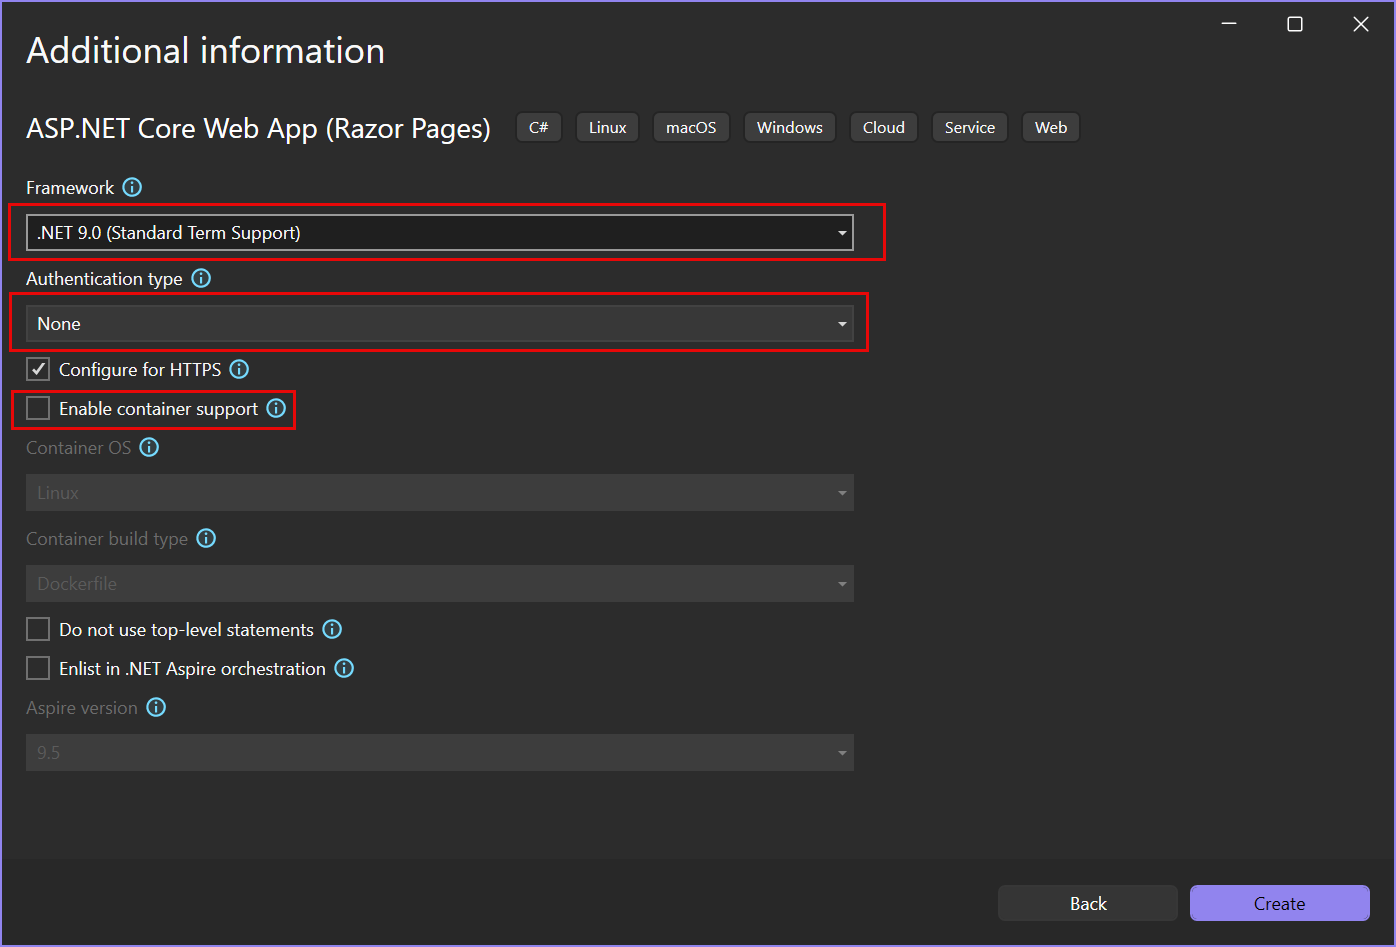Click the Create button

[x=1280, y=903]
